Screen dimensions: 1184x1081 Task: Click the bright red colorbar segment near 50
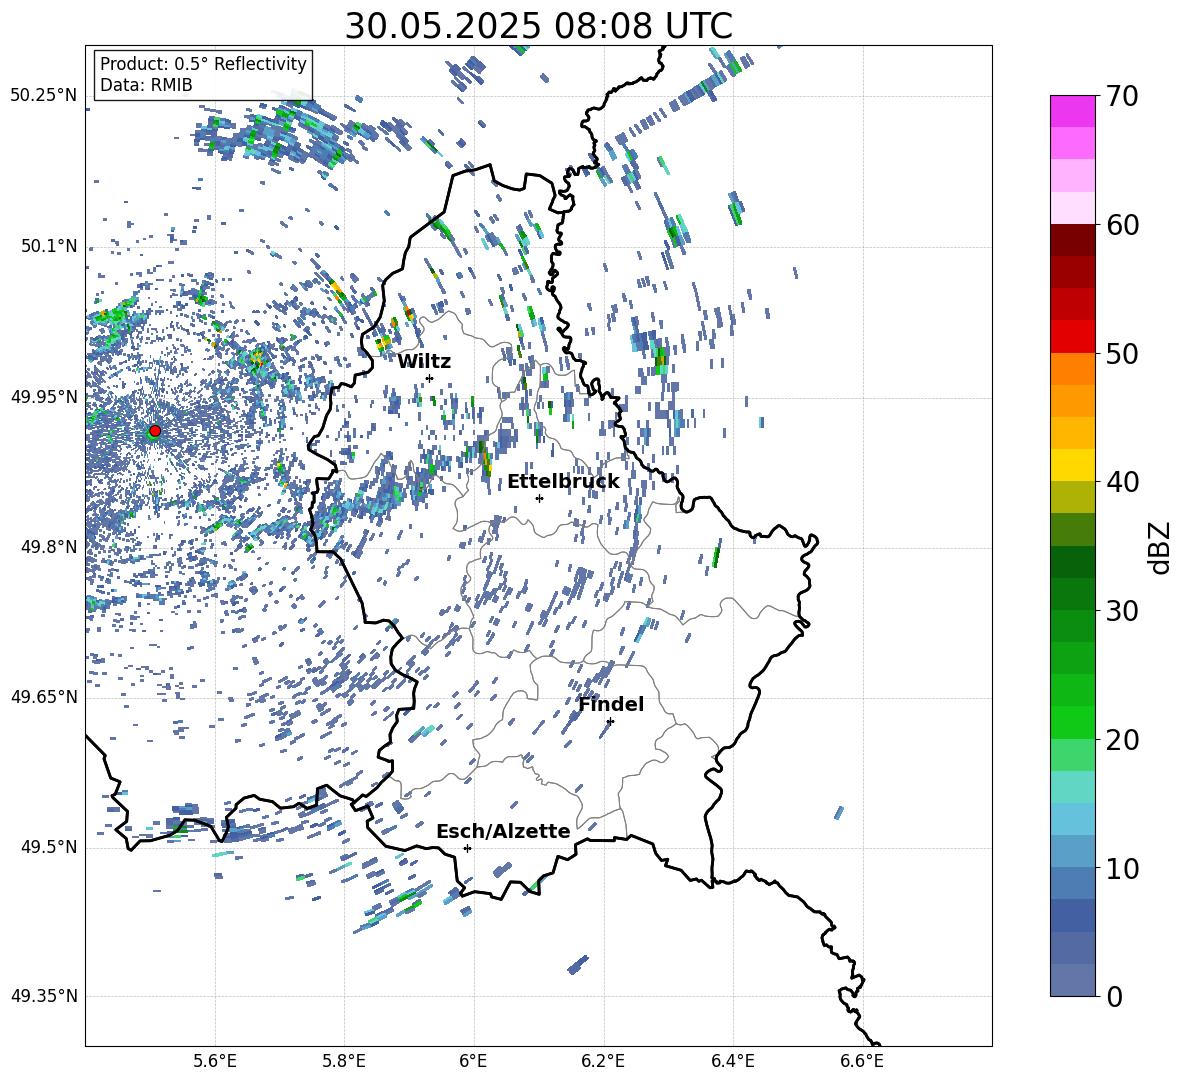point(1072,337)
